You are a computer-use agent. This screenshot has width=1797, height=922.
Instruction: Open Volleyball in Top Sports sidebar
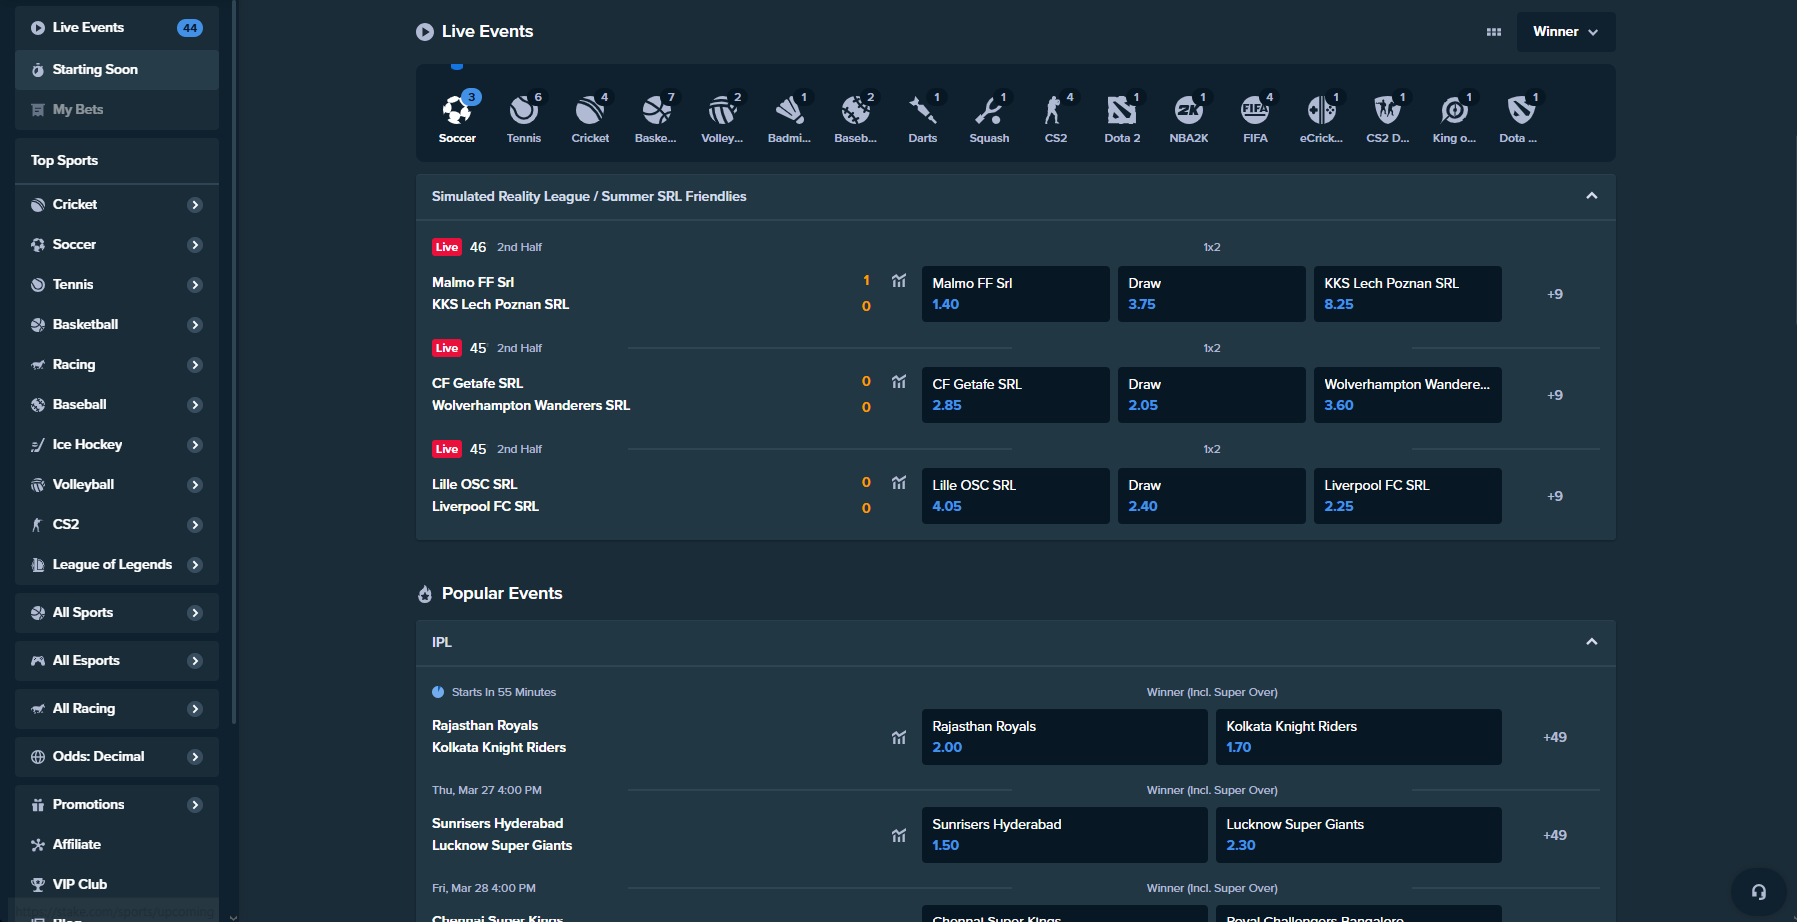coord(117,485)
